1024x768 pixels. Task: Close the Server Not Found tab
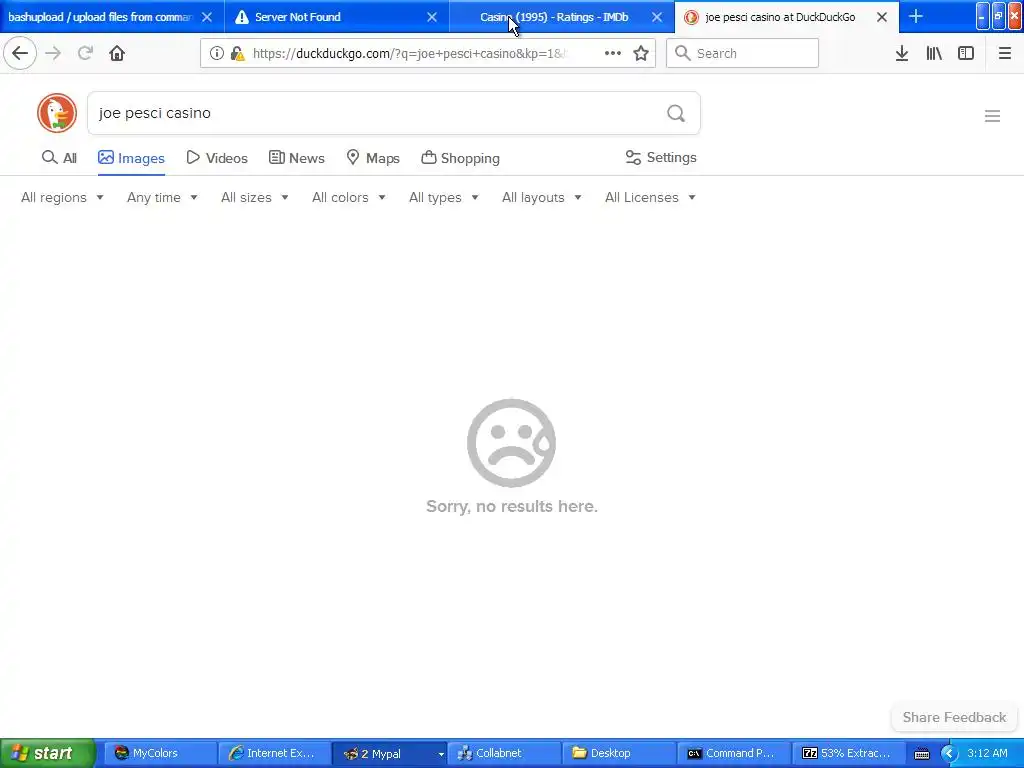click(432, 18)
